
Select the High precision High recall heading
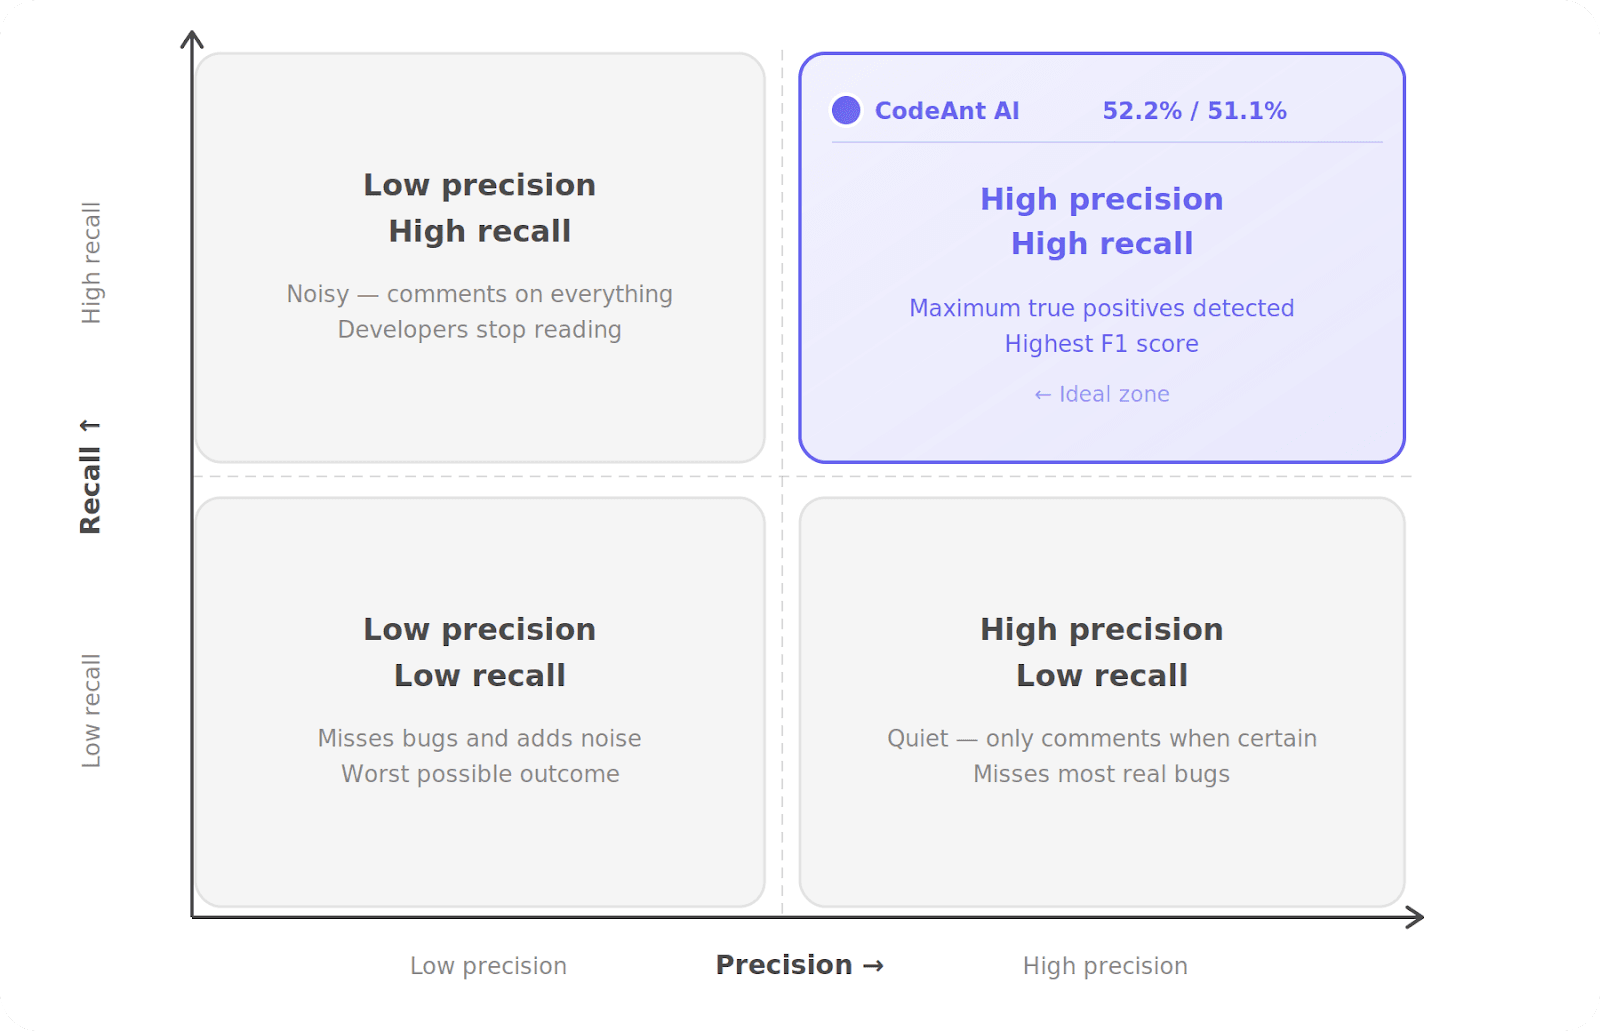(x=1101, y=221)
